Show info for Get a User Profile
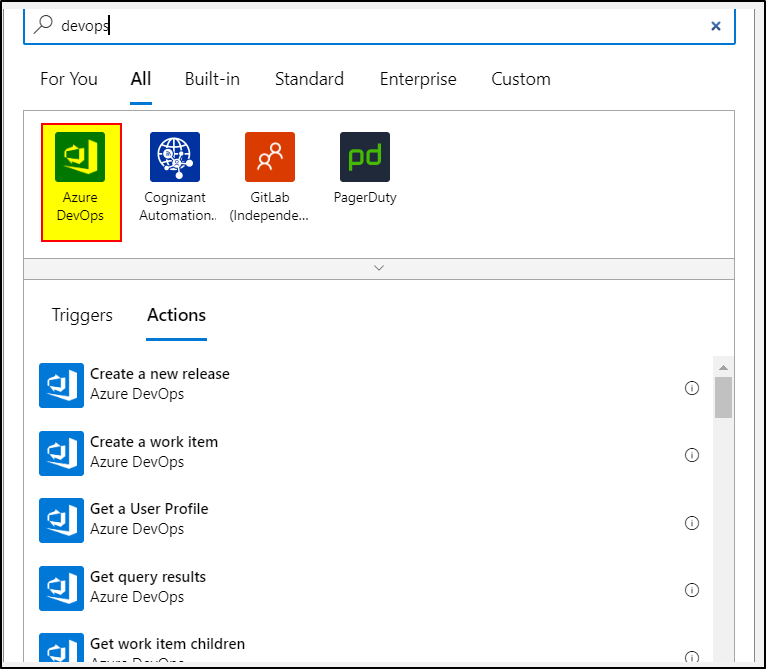The height and width of the screenshot is (669, 766). click(692, 523)
